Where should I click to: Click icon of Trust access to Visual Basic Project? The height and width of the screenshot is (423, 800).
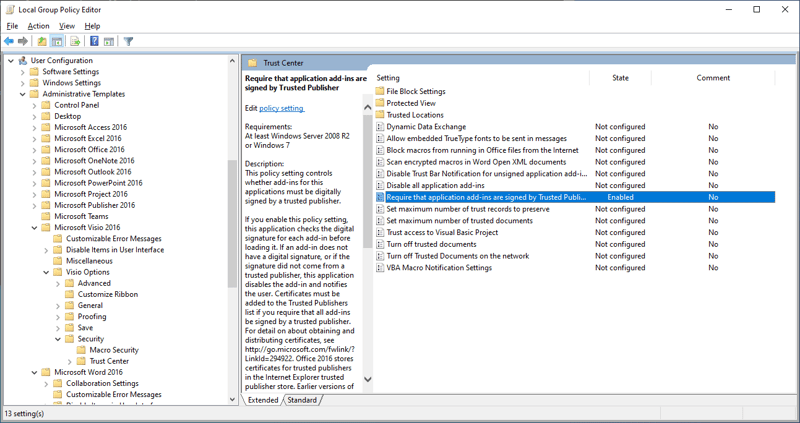380,233
